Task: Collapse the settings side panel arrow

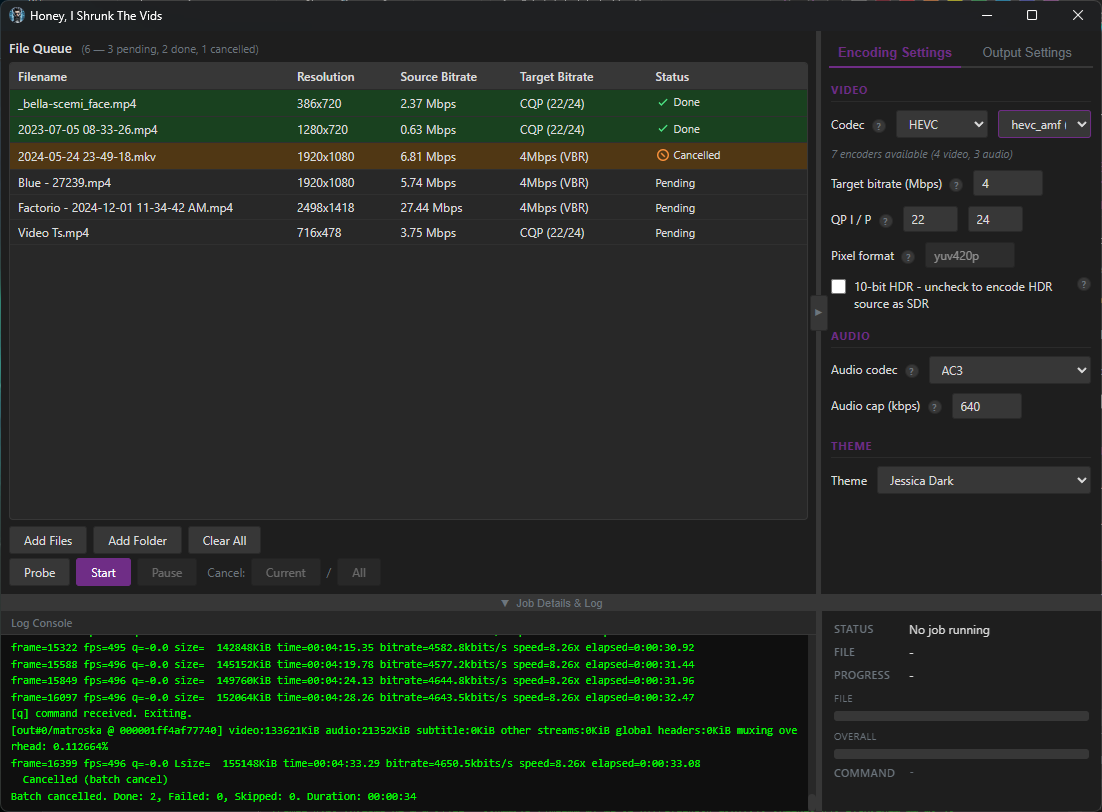Action: tap(818, 312)
